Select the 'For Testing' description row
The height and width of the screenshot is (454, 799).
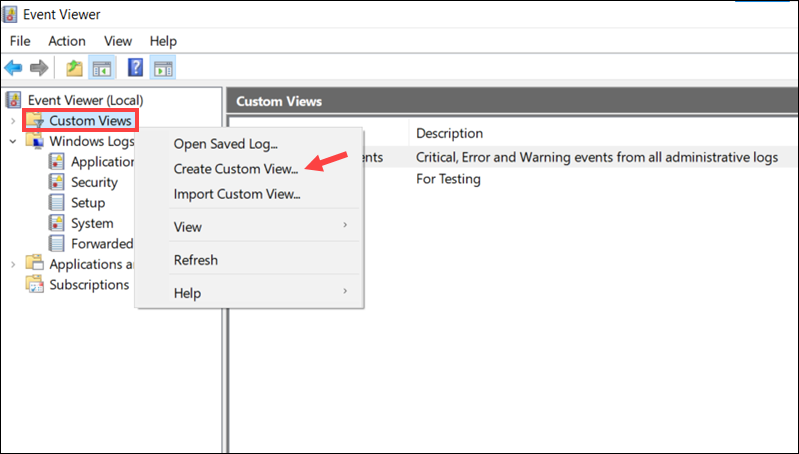coord(448,179)
